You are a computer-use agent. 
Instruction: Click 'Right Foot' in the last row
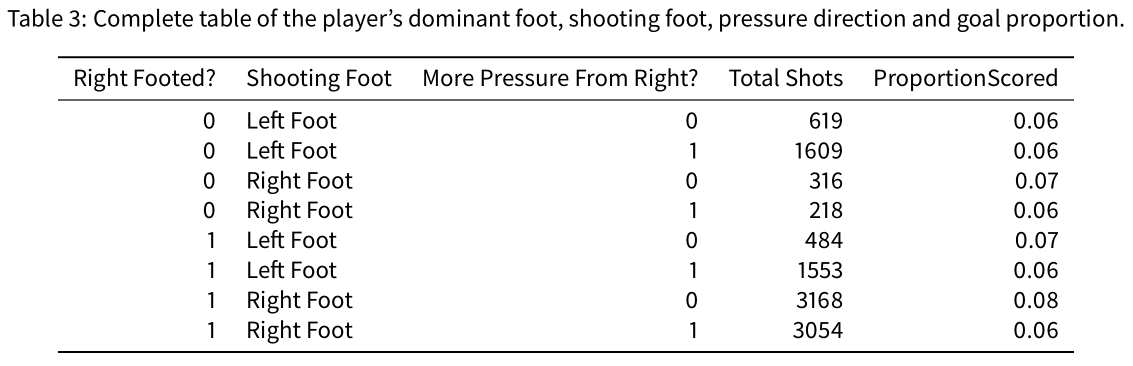click(300, 331)
